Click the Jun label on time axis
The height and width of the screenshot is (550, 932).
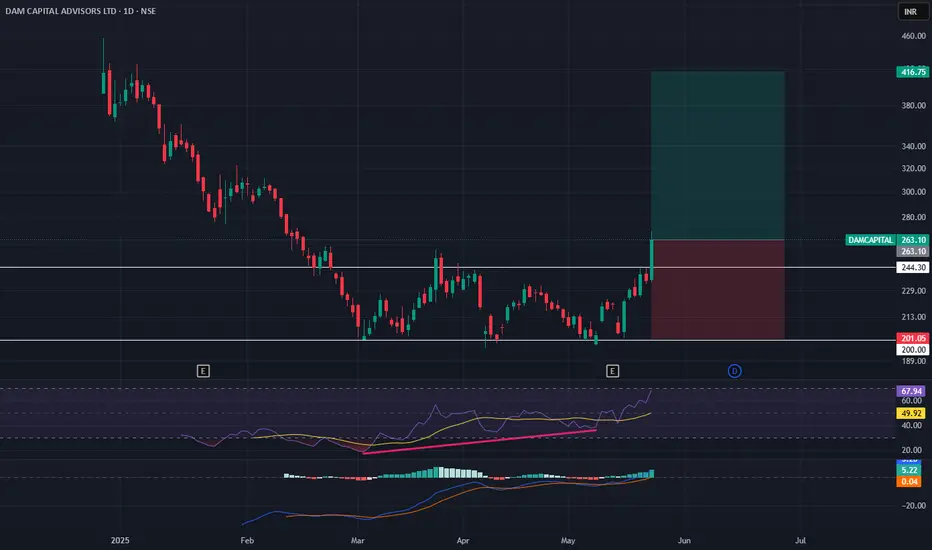click(x=684, y=540)
